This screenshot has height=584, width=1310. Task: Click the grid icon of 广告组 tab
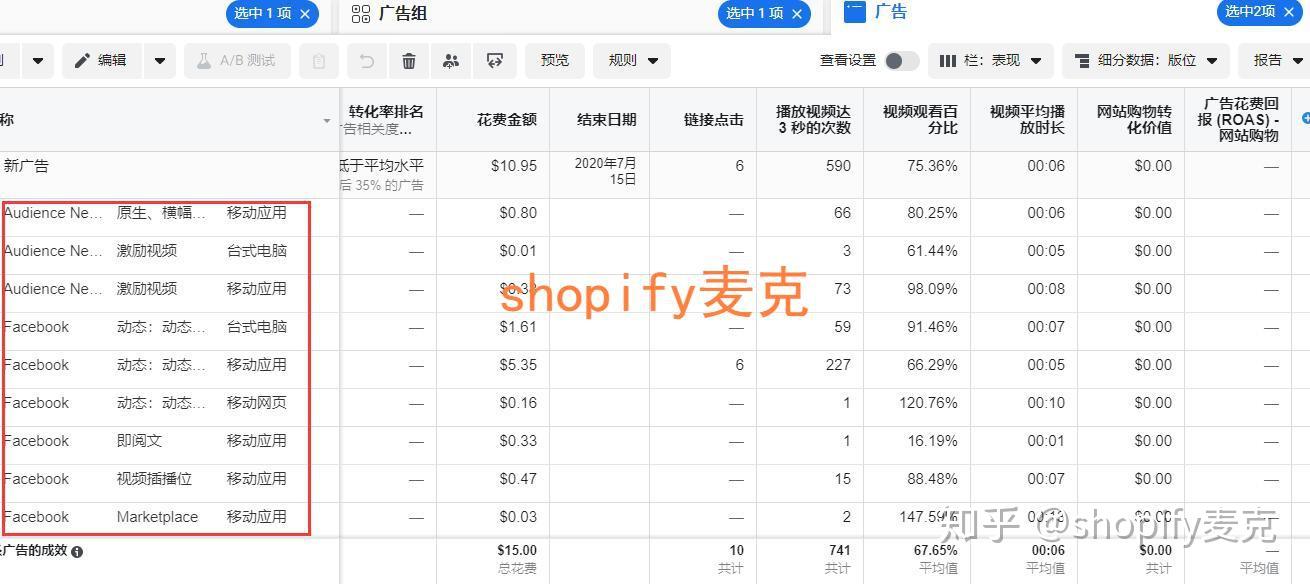tap(361, 13)
